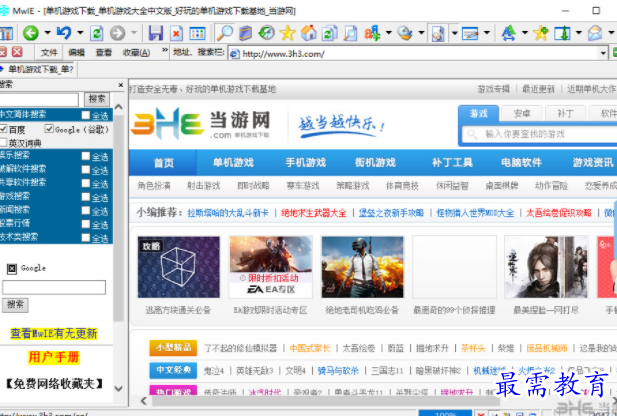
Task: Click the History clock icon
Action: (266, 33)
